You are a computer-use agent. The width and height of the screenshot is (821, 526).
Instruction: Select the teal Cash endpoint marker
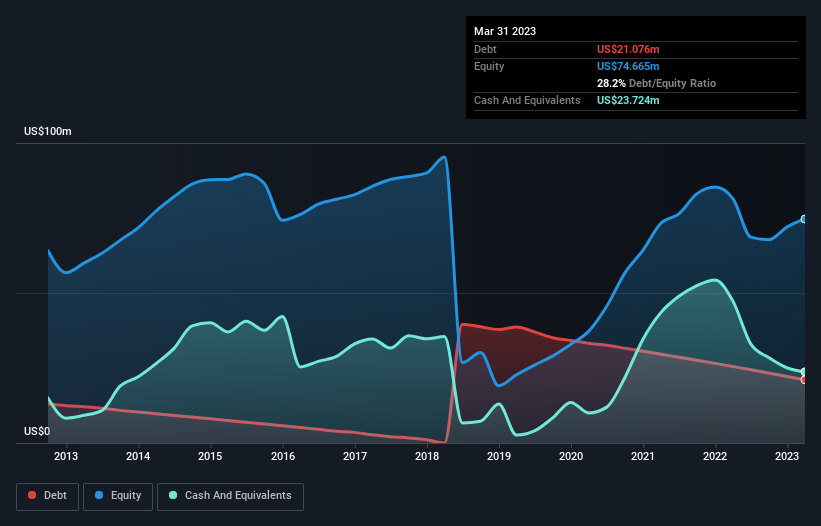(x=804, y=372)
